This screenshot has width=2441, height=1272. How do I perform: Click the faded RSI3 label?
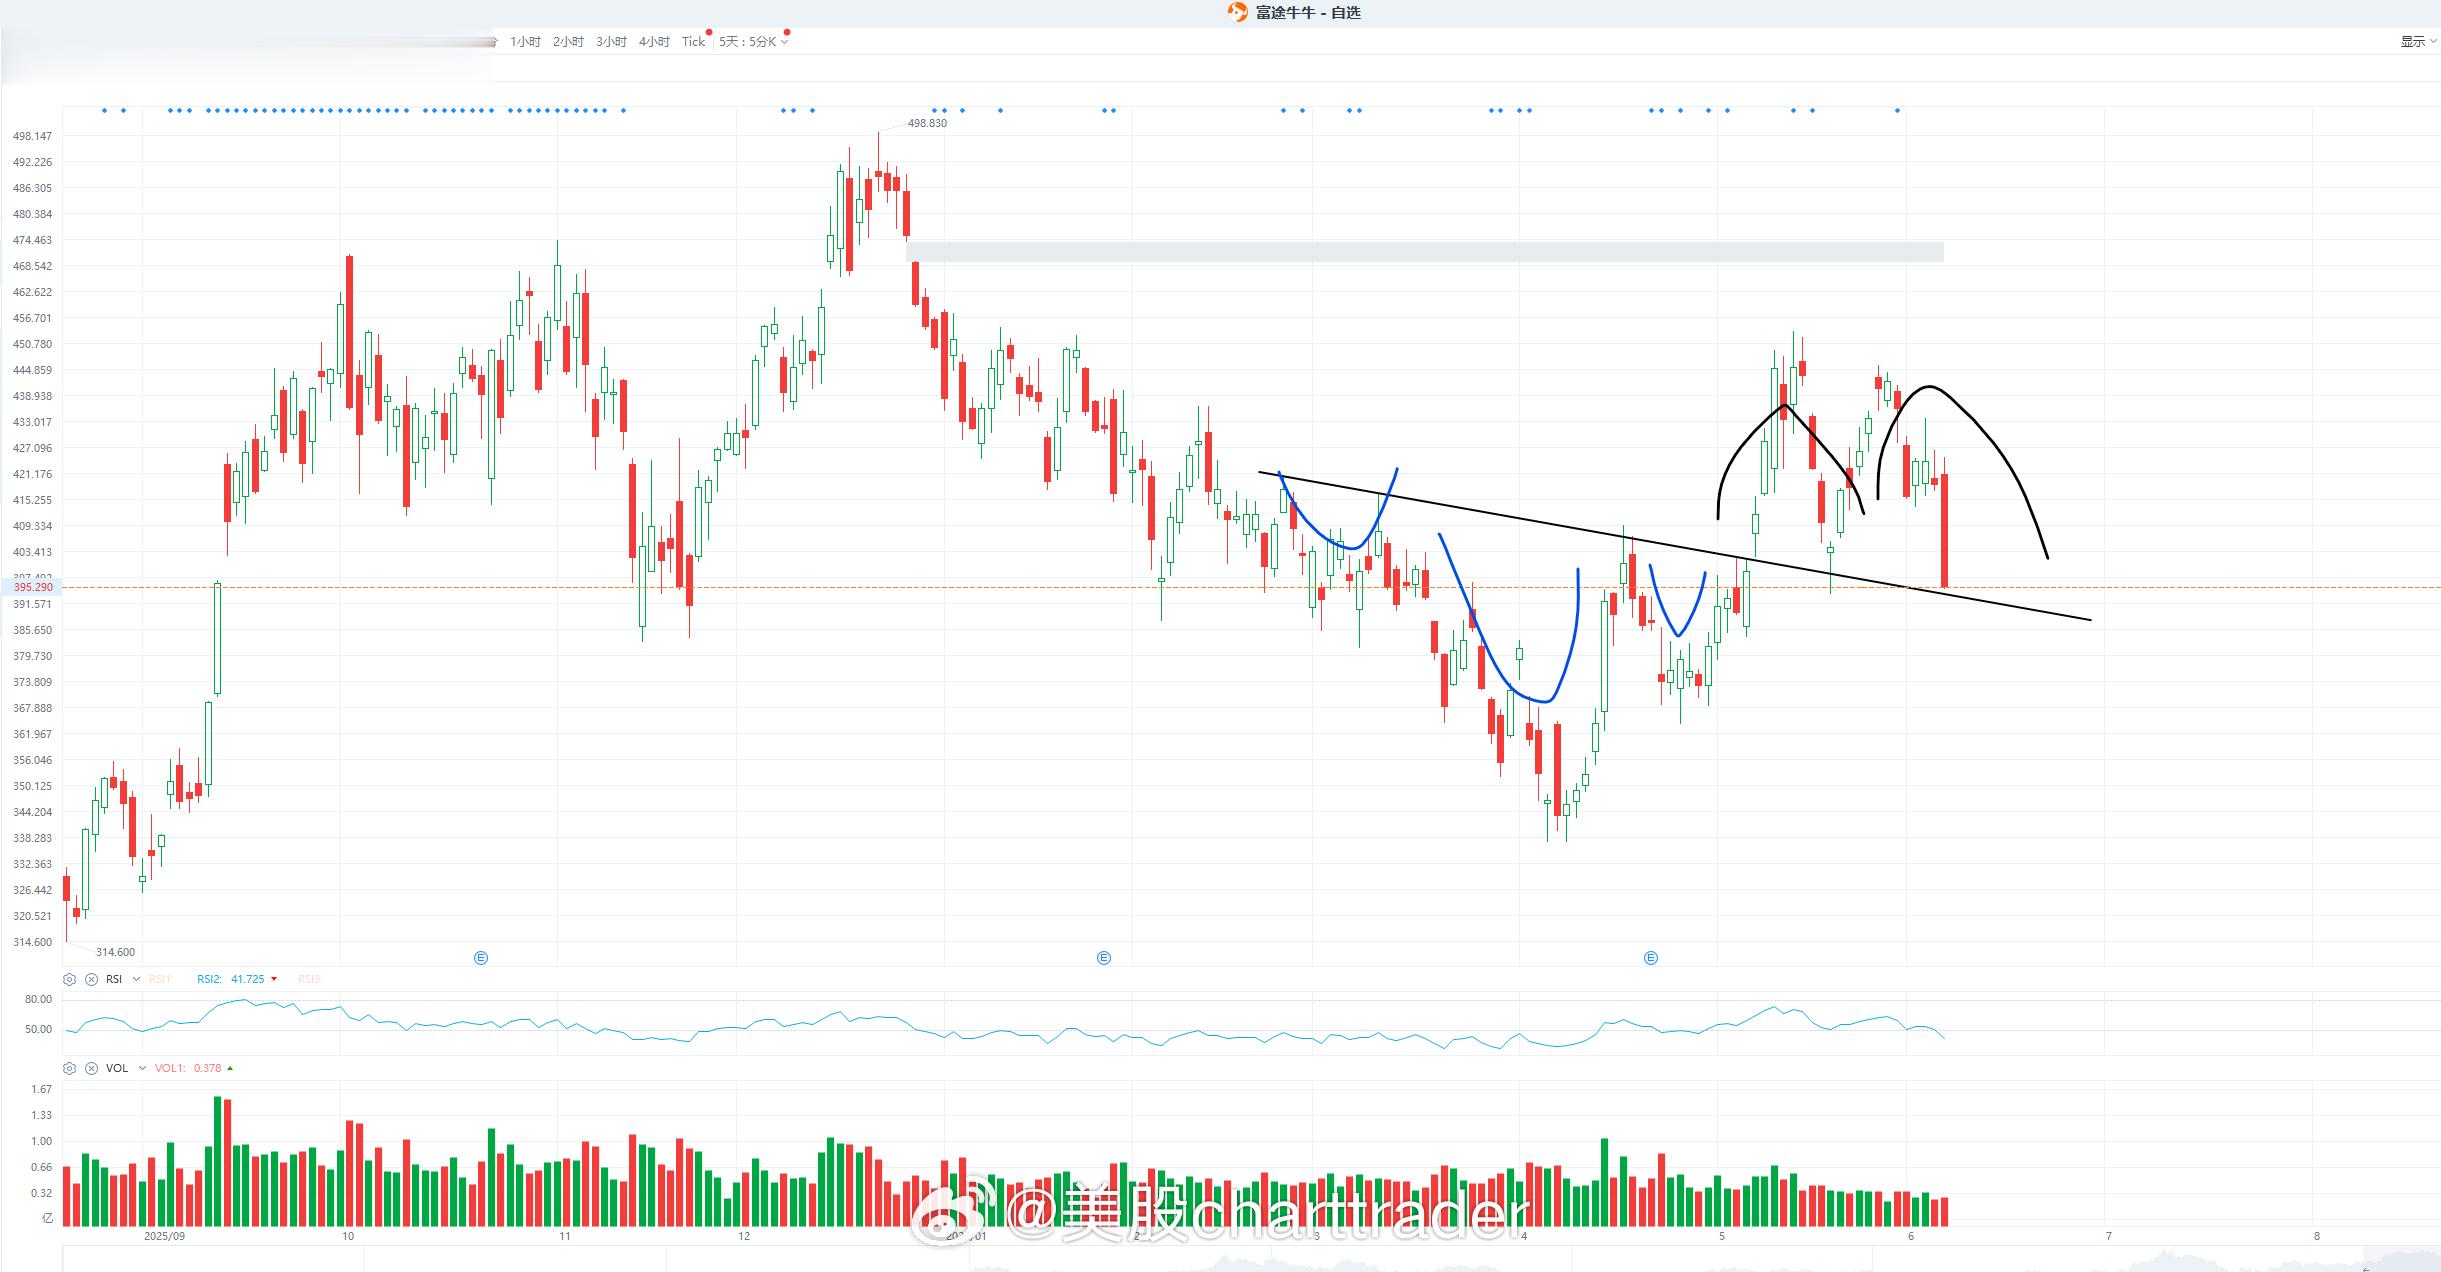[x=310, y=979]
